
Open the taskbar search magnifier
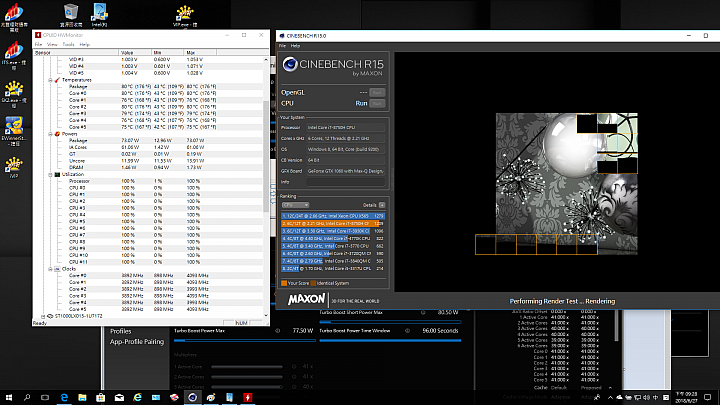coord(27,397)
